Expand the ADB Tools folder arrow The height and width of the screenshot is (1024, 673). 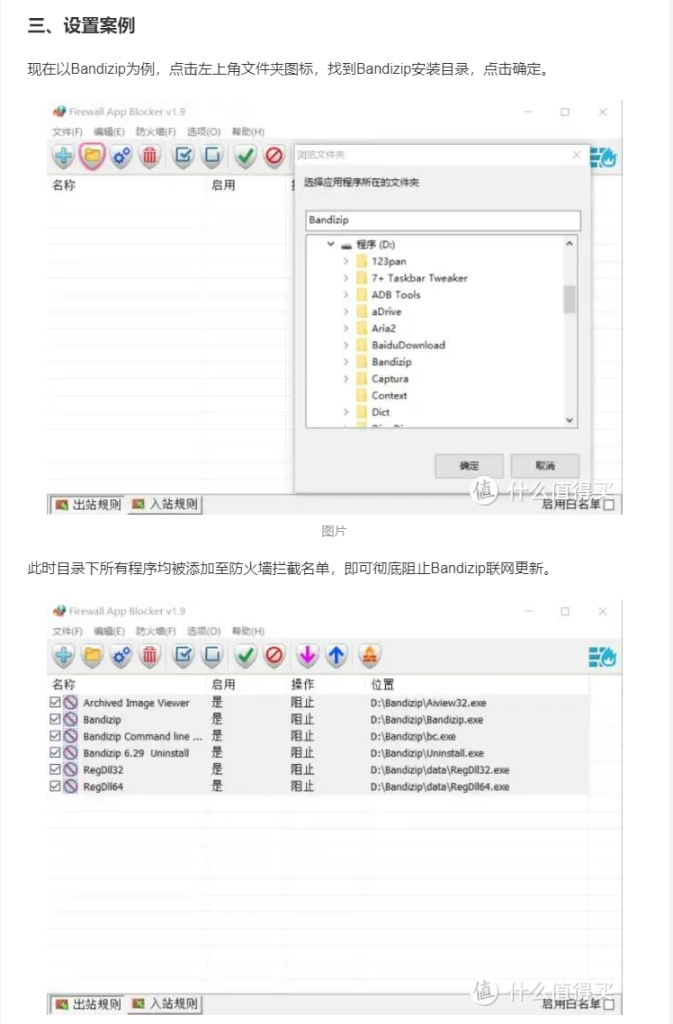pos(346,295)
